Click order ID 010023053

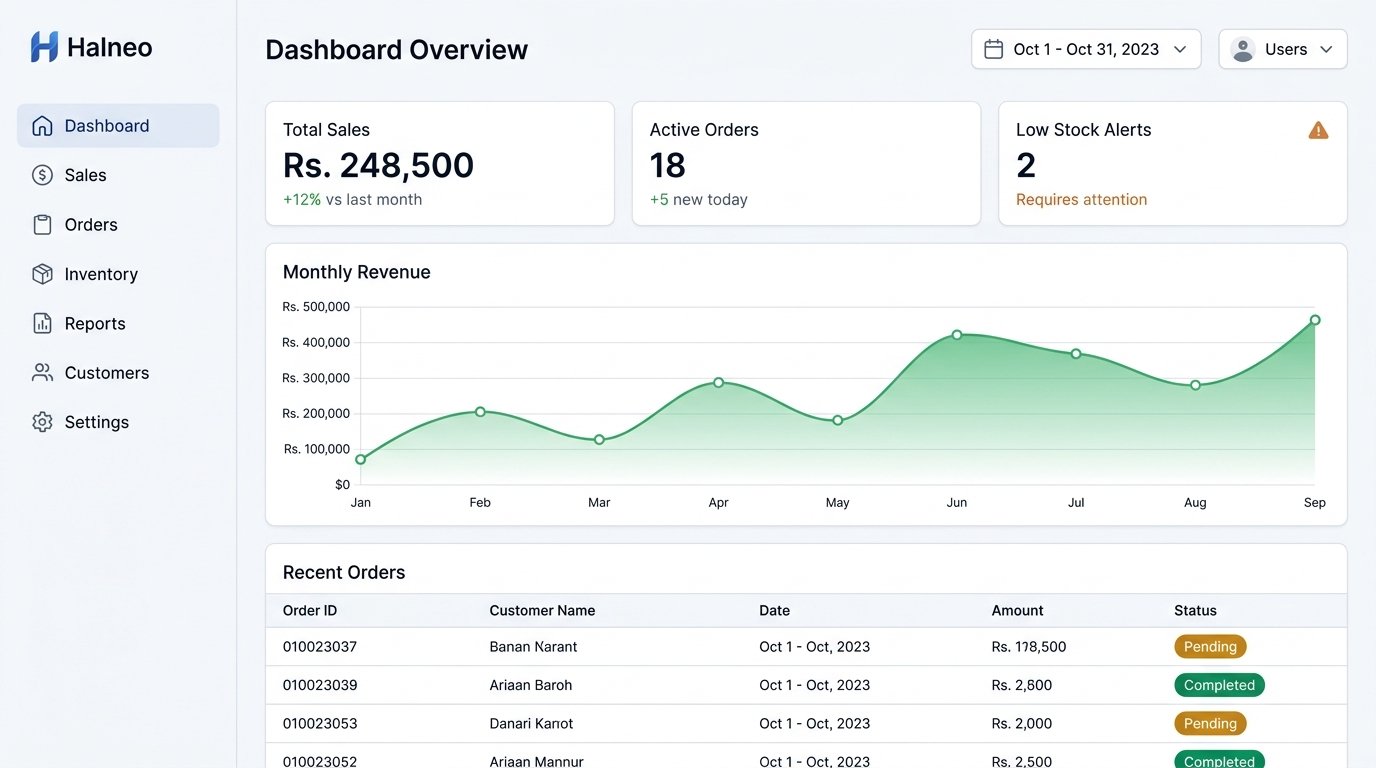(x=320, y=723)
